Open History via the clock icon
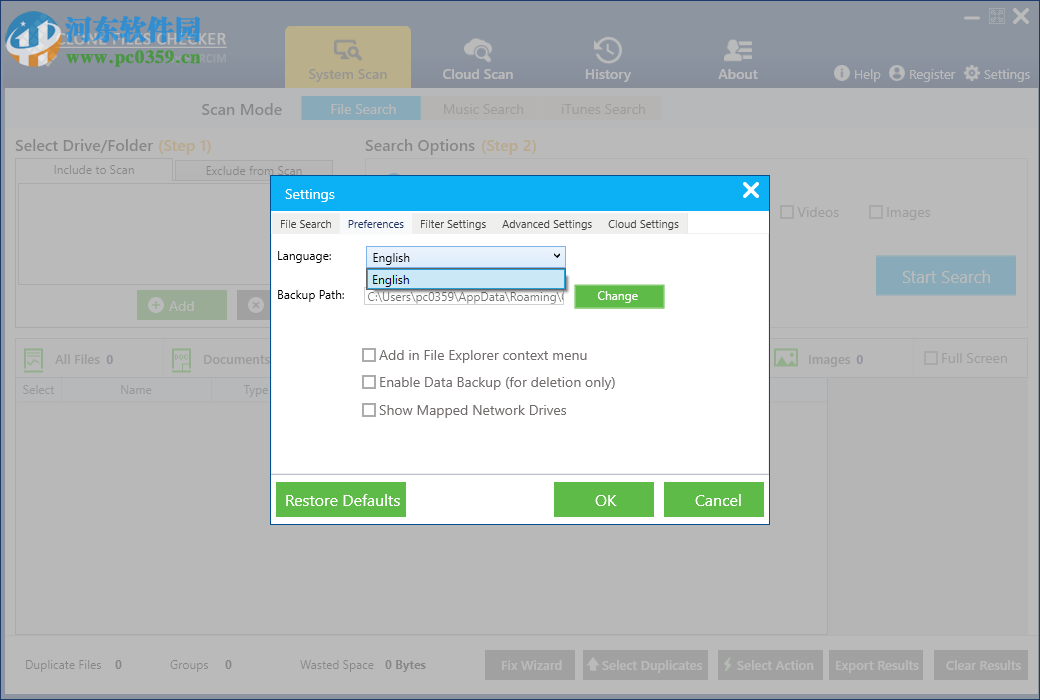The width and height of the screenshot is (1040, 700). (x=607, y=49)
